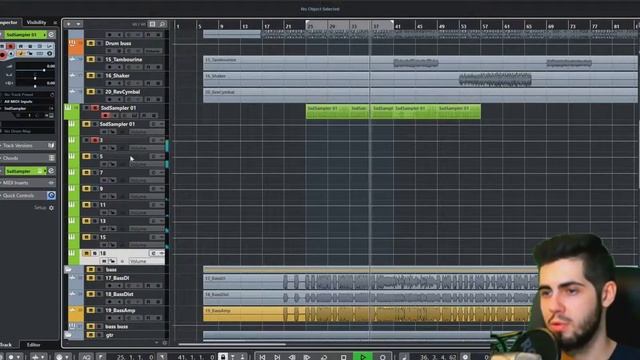Click the 19_BassAmp track waveform icon
The width and height of the screenshot is (640, 360).
click(73, 310)
